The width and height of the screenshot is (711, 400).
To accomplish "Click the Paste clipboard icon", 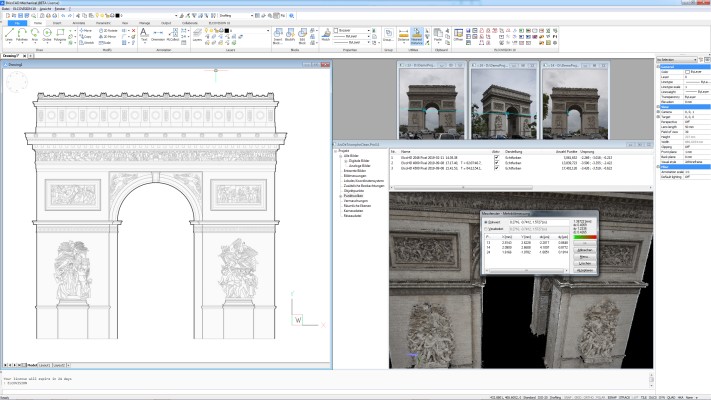I will 438,35.
